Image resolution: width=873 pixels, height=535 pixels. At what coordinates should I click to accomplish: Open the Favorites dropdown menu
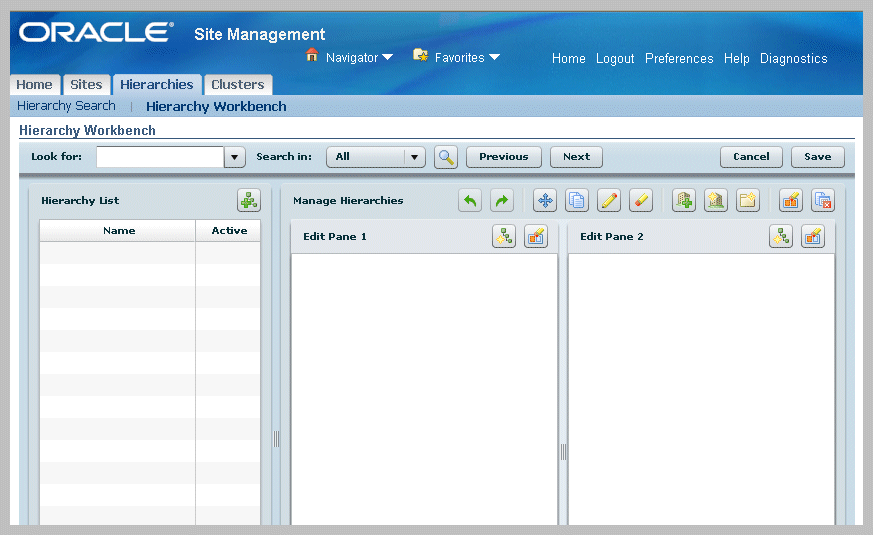tap(467, 57)
